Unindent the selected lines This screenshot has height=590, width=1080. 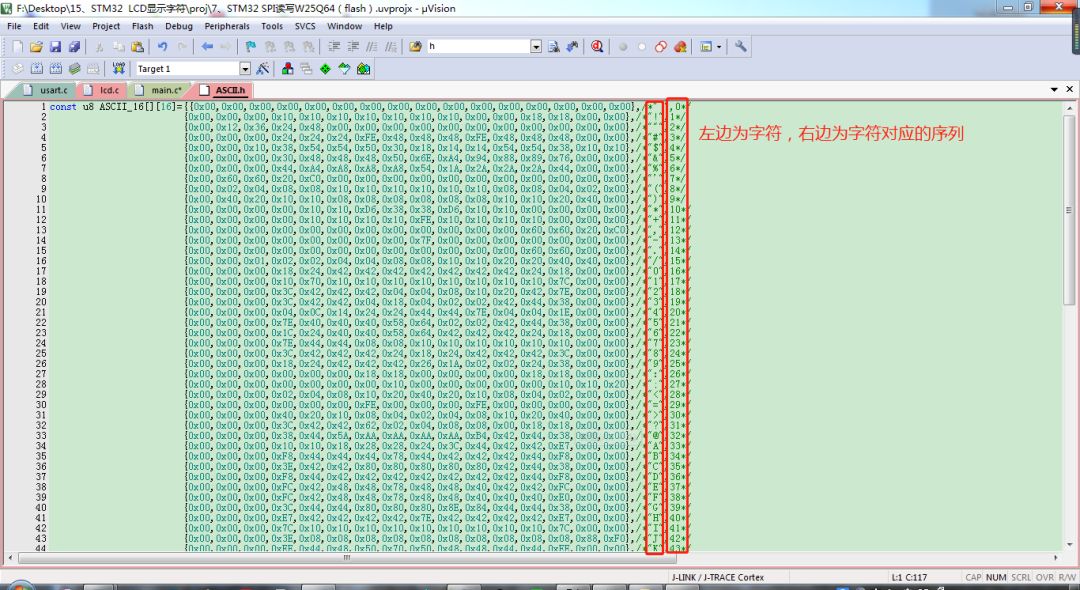tap(353, 47)
